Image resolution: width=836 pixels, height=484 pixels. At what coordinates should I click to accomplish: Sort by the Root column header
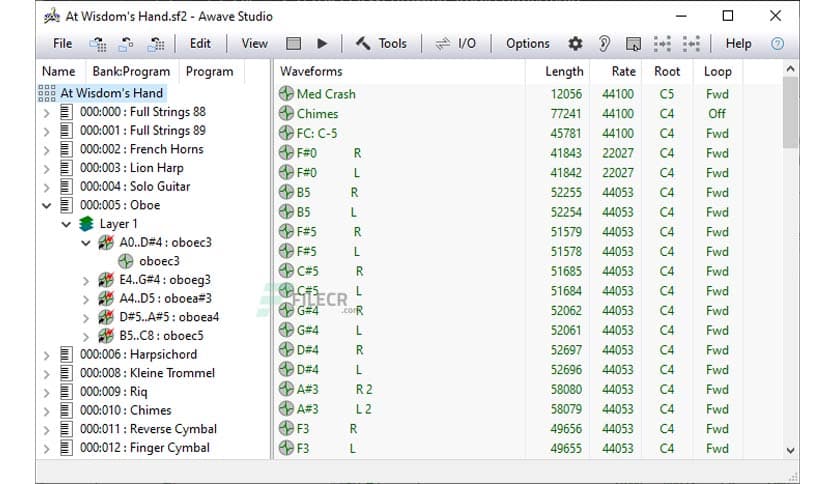(x=666, y=71)
